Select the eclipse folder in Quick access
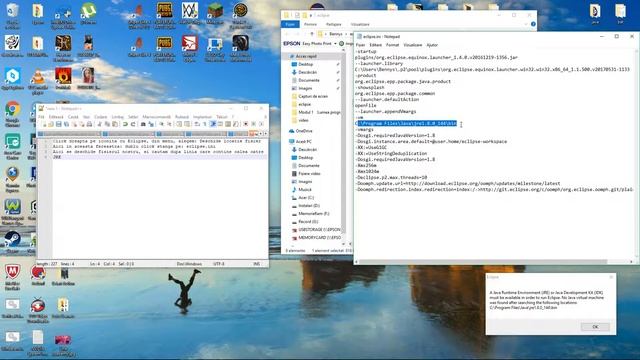 [x=304, y=104]
